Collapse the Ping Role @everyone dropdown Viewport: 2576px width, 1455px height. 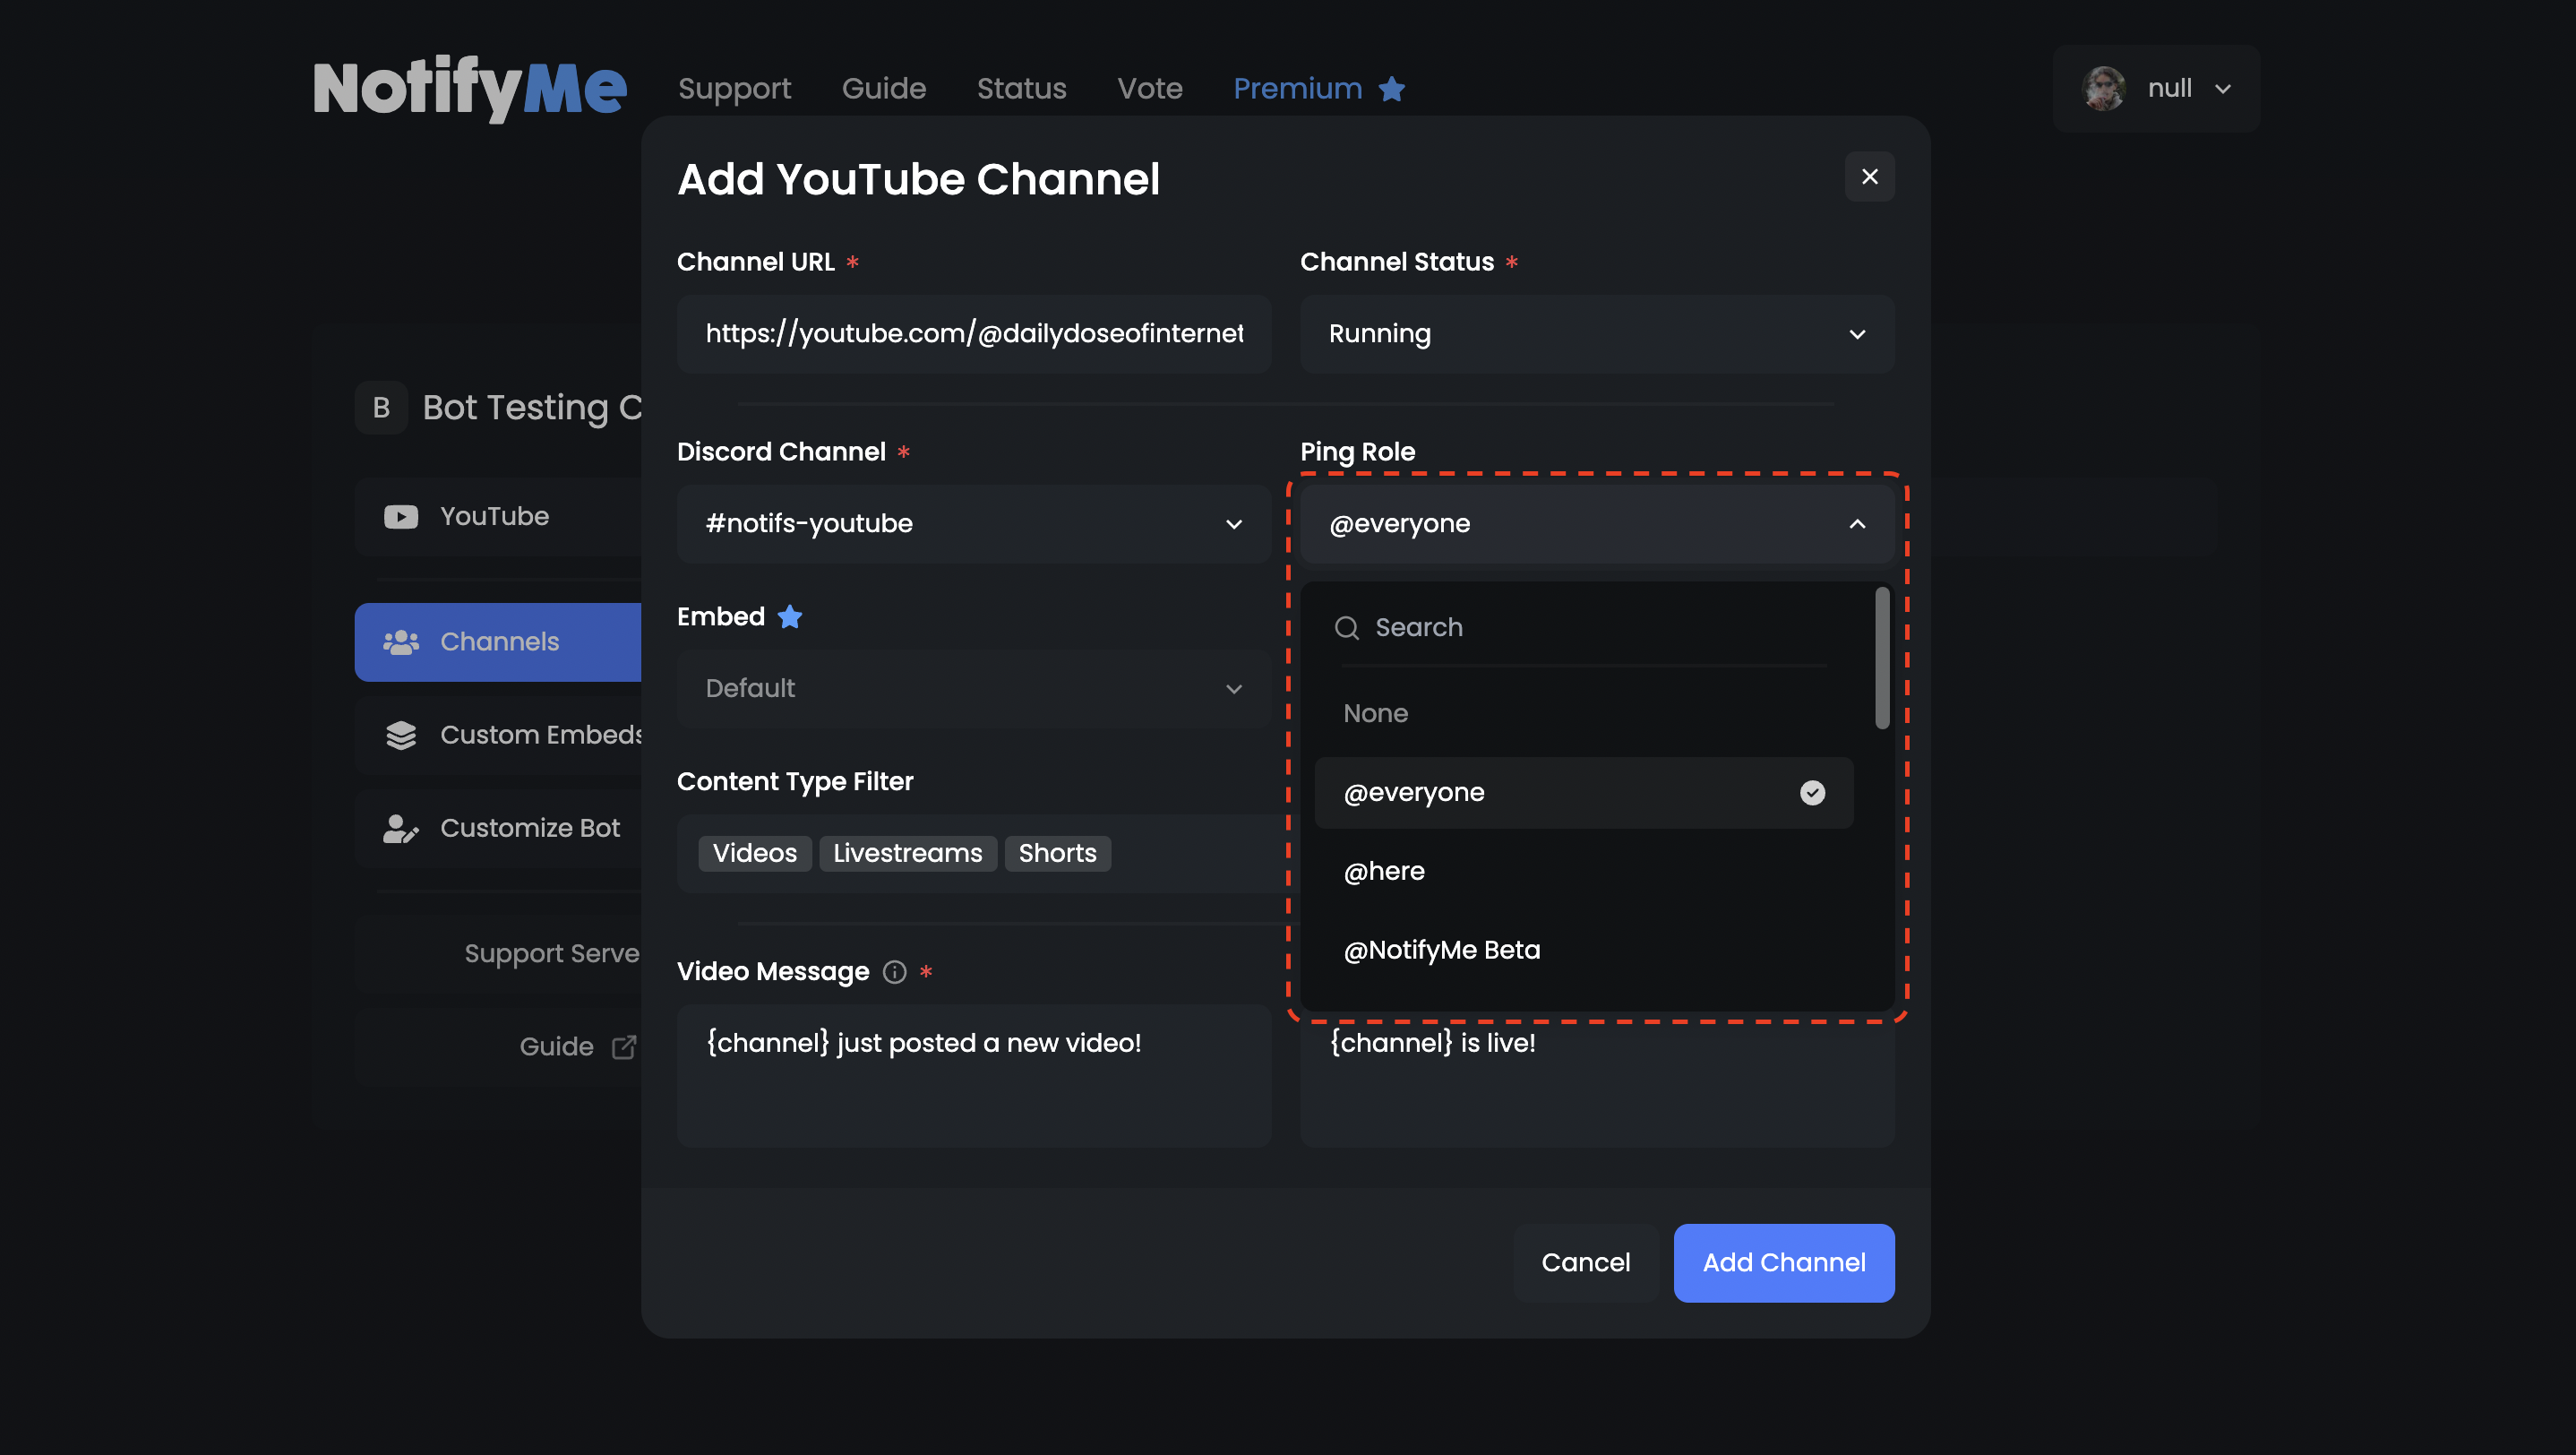1596,524
